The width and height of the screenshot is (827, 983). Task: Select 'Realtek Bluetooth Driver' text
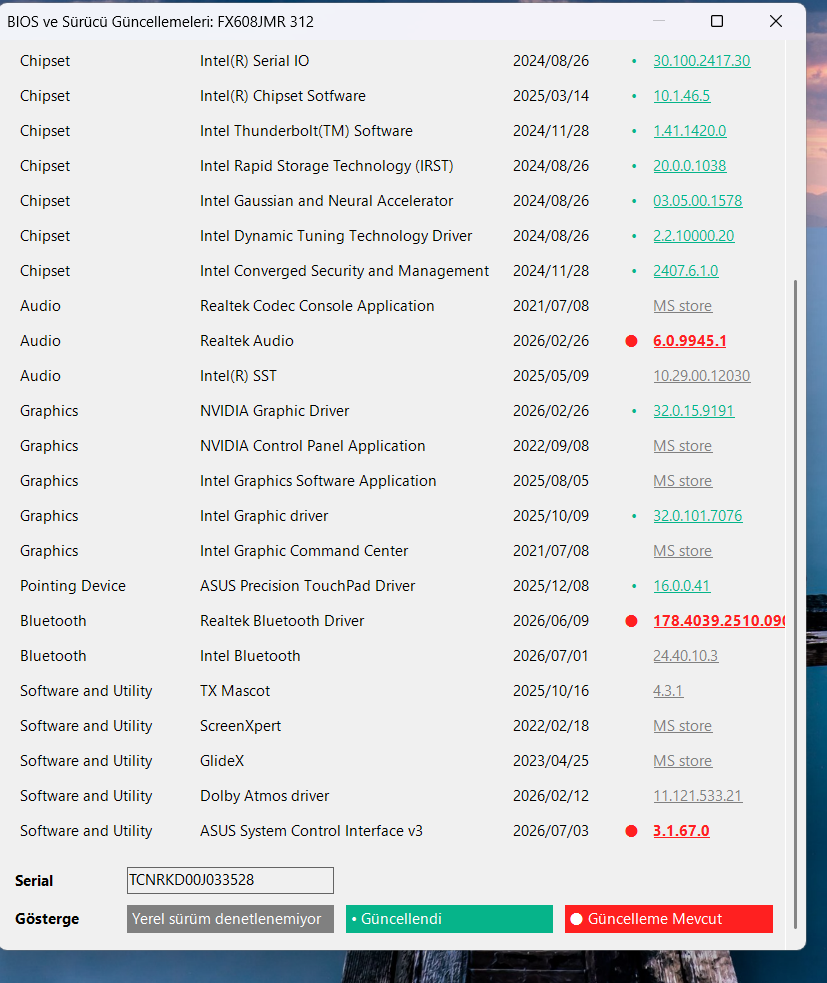coord(282,621)
